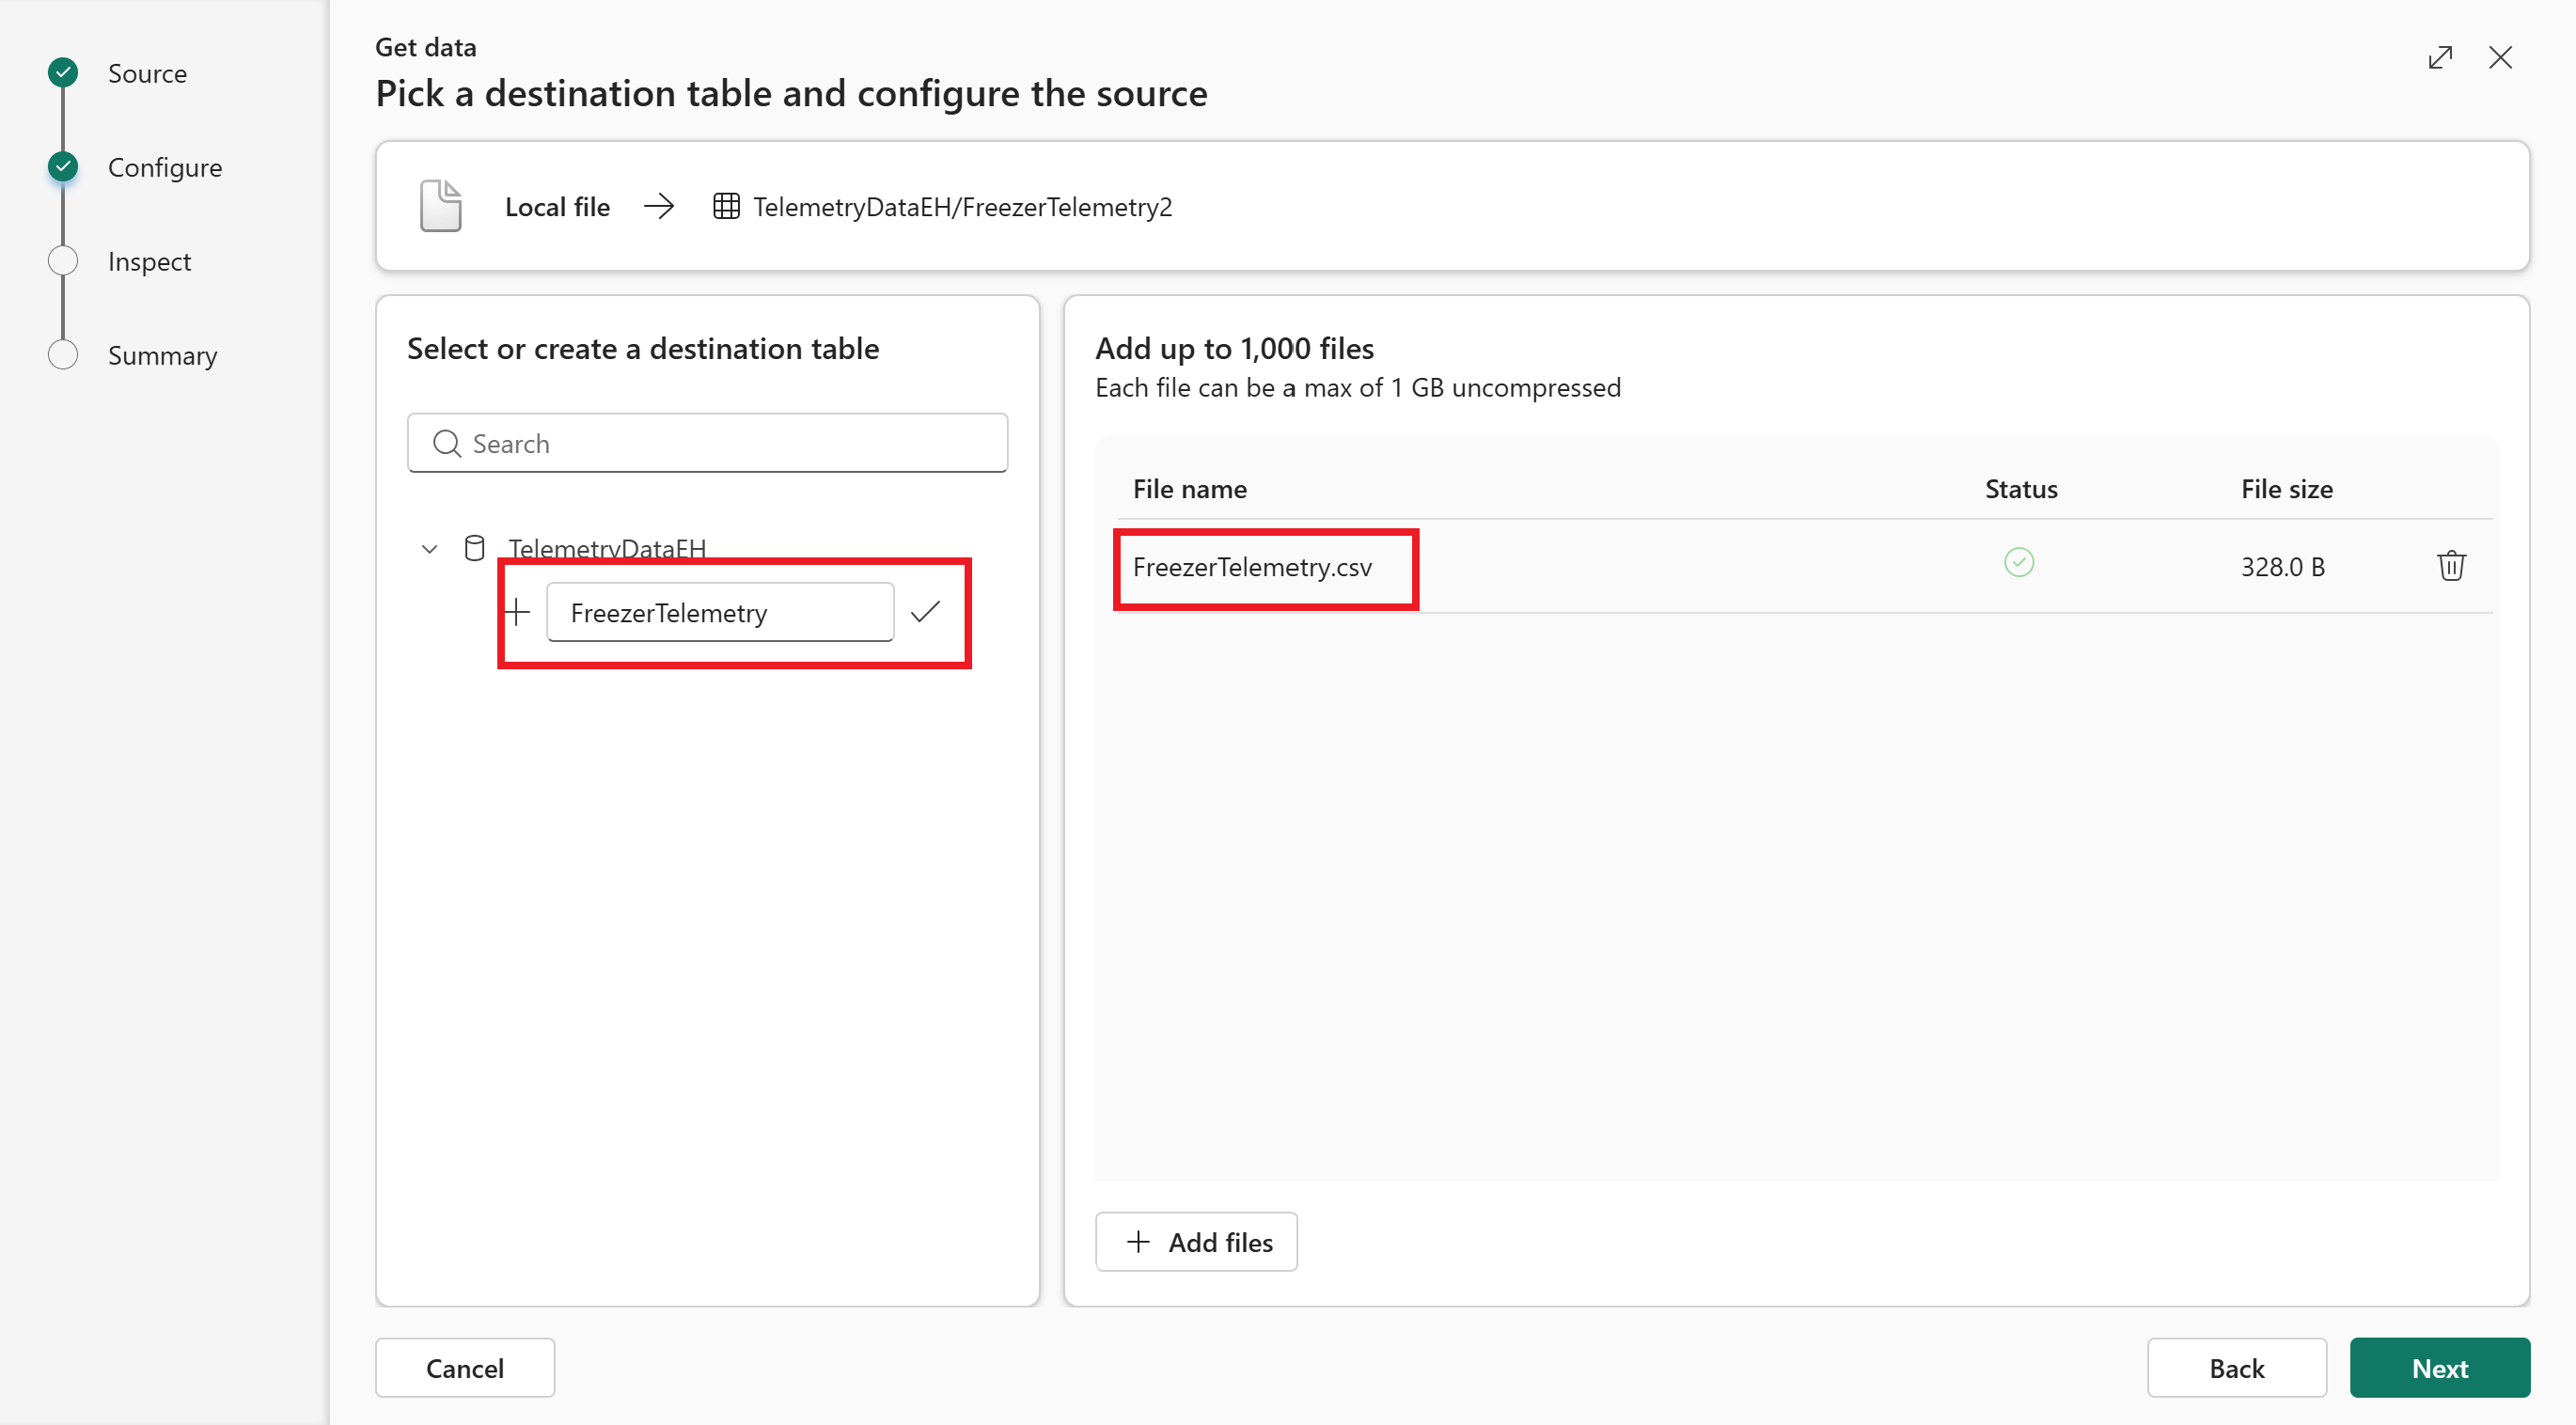Confirm table name with checkmark icon
This screenshot has width=2576, height=1425.
tap(926, 611)
